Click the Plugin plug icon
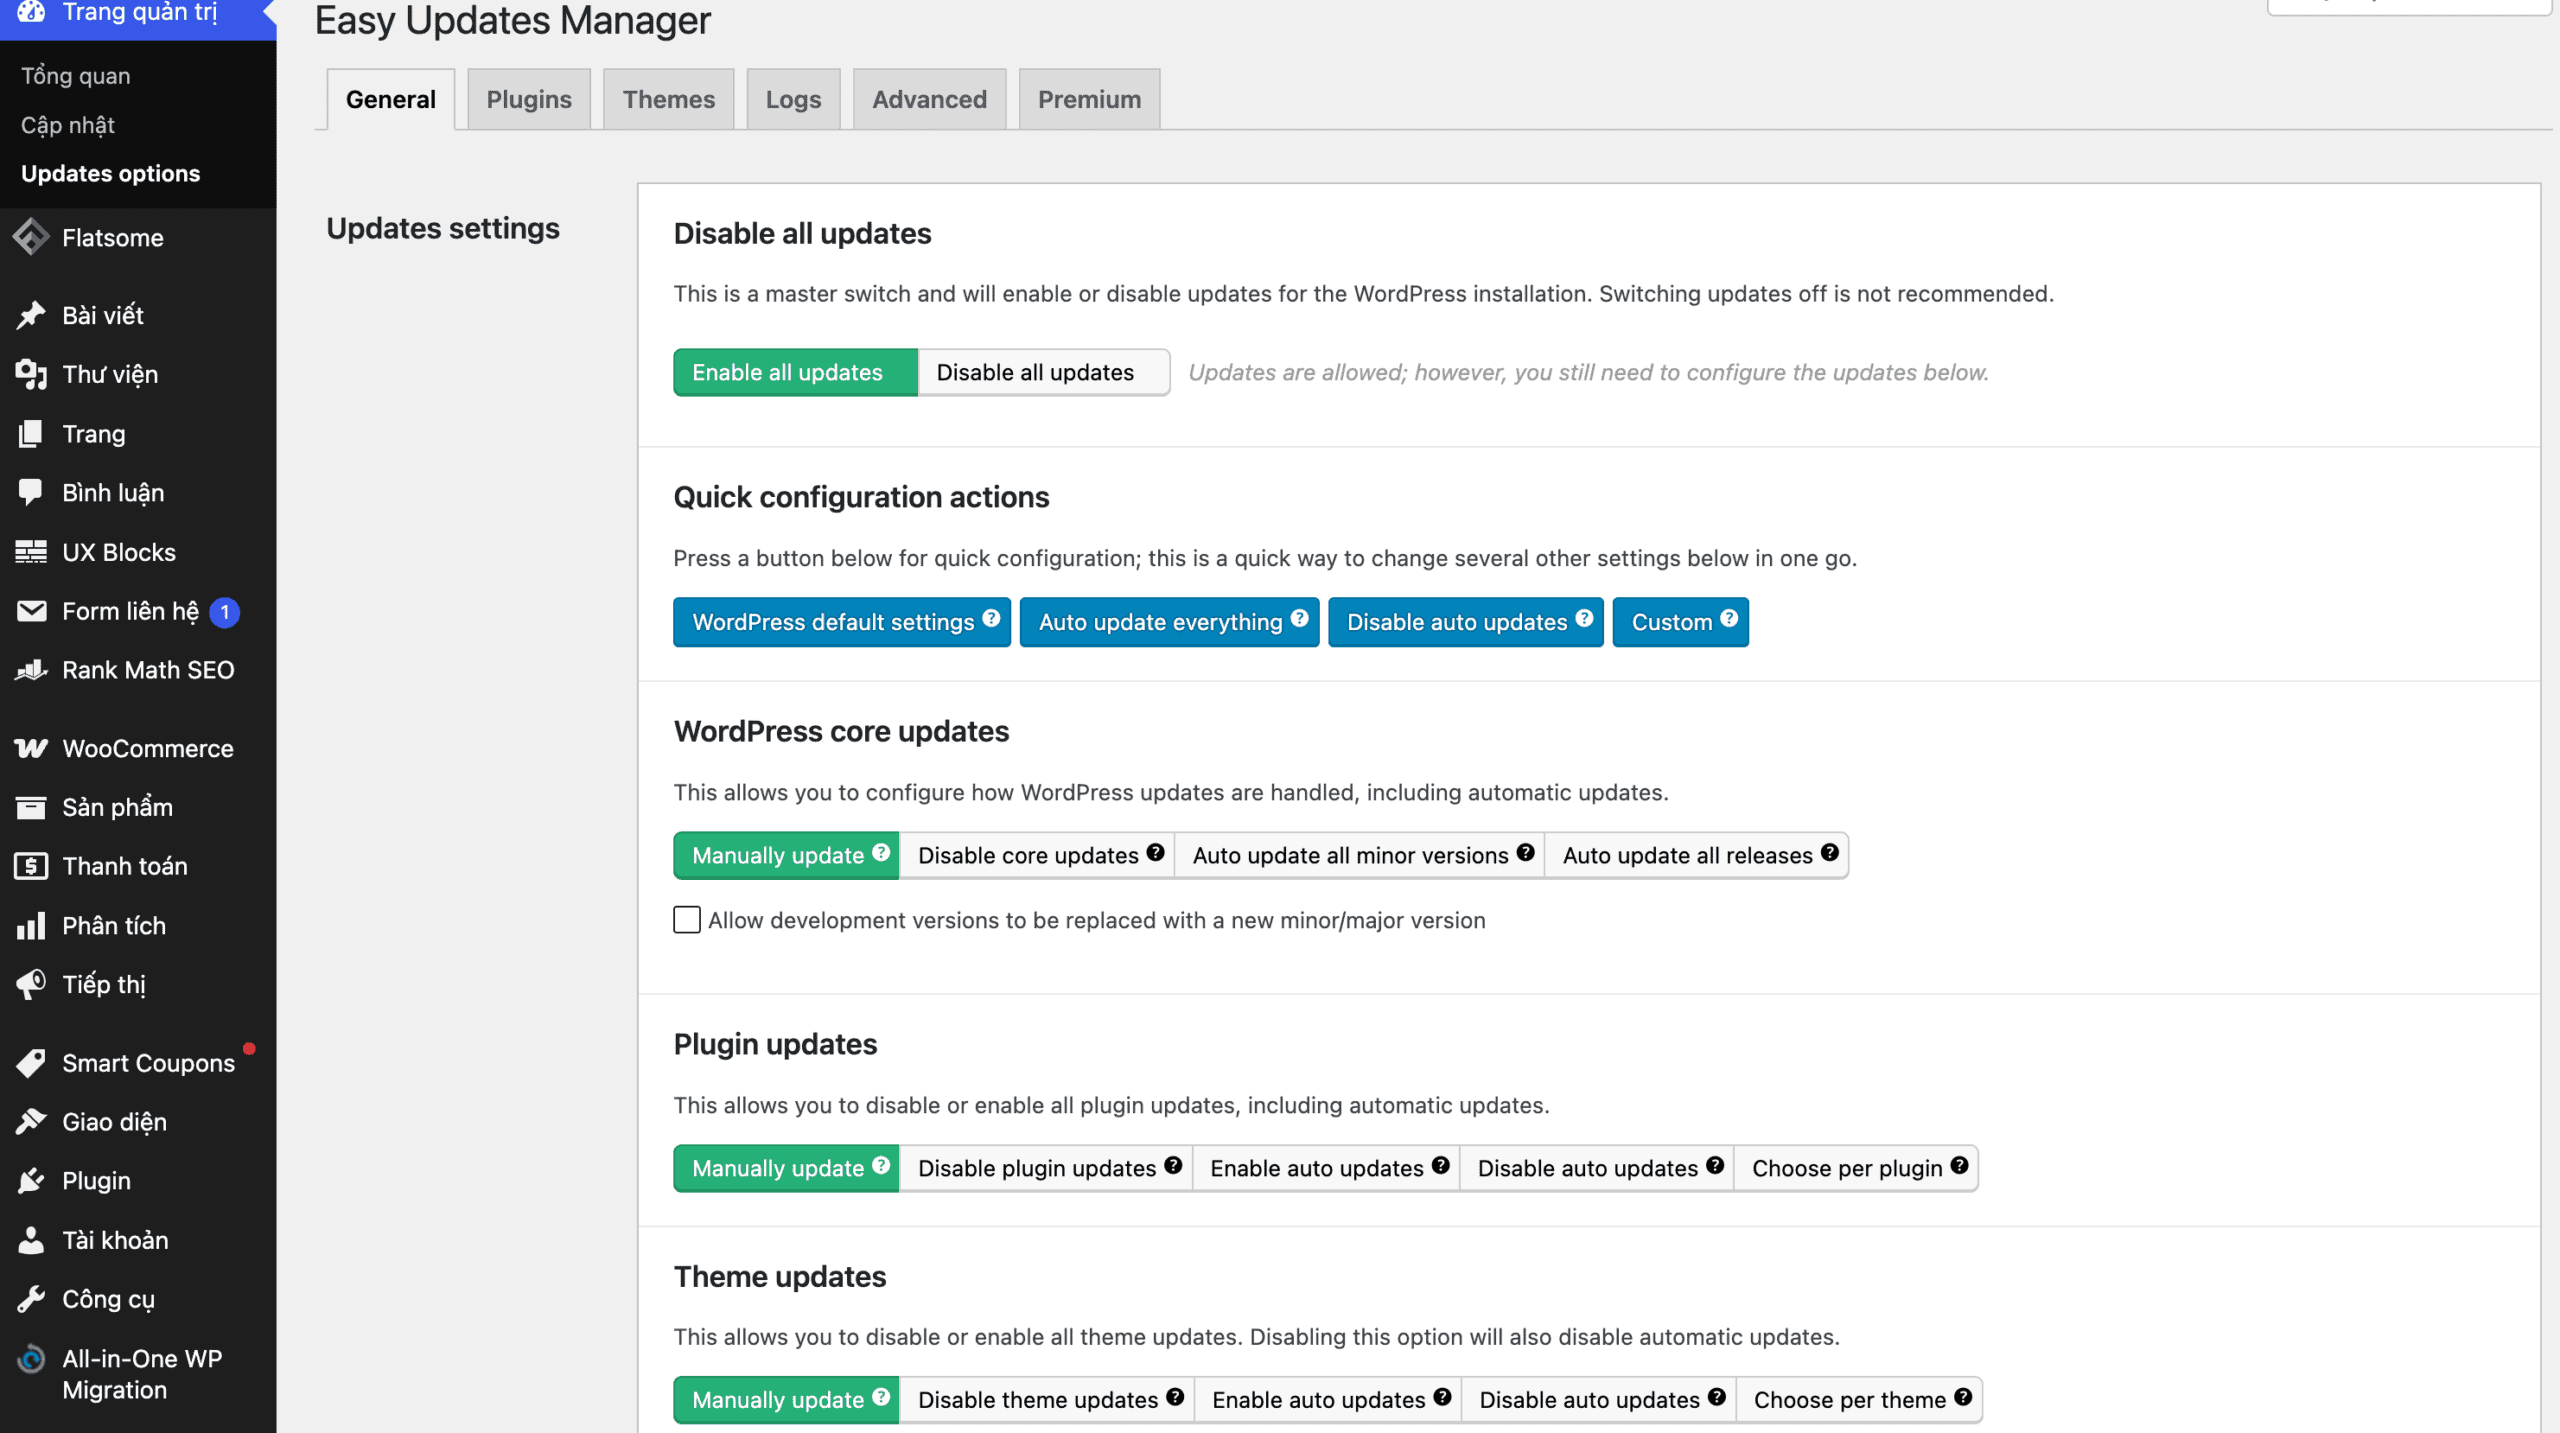The image size is (2560, 1433). (31, 1181)
